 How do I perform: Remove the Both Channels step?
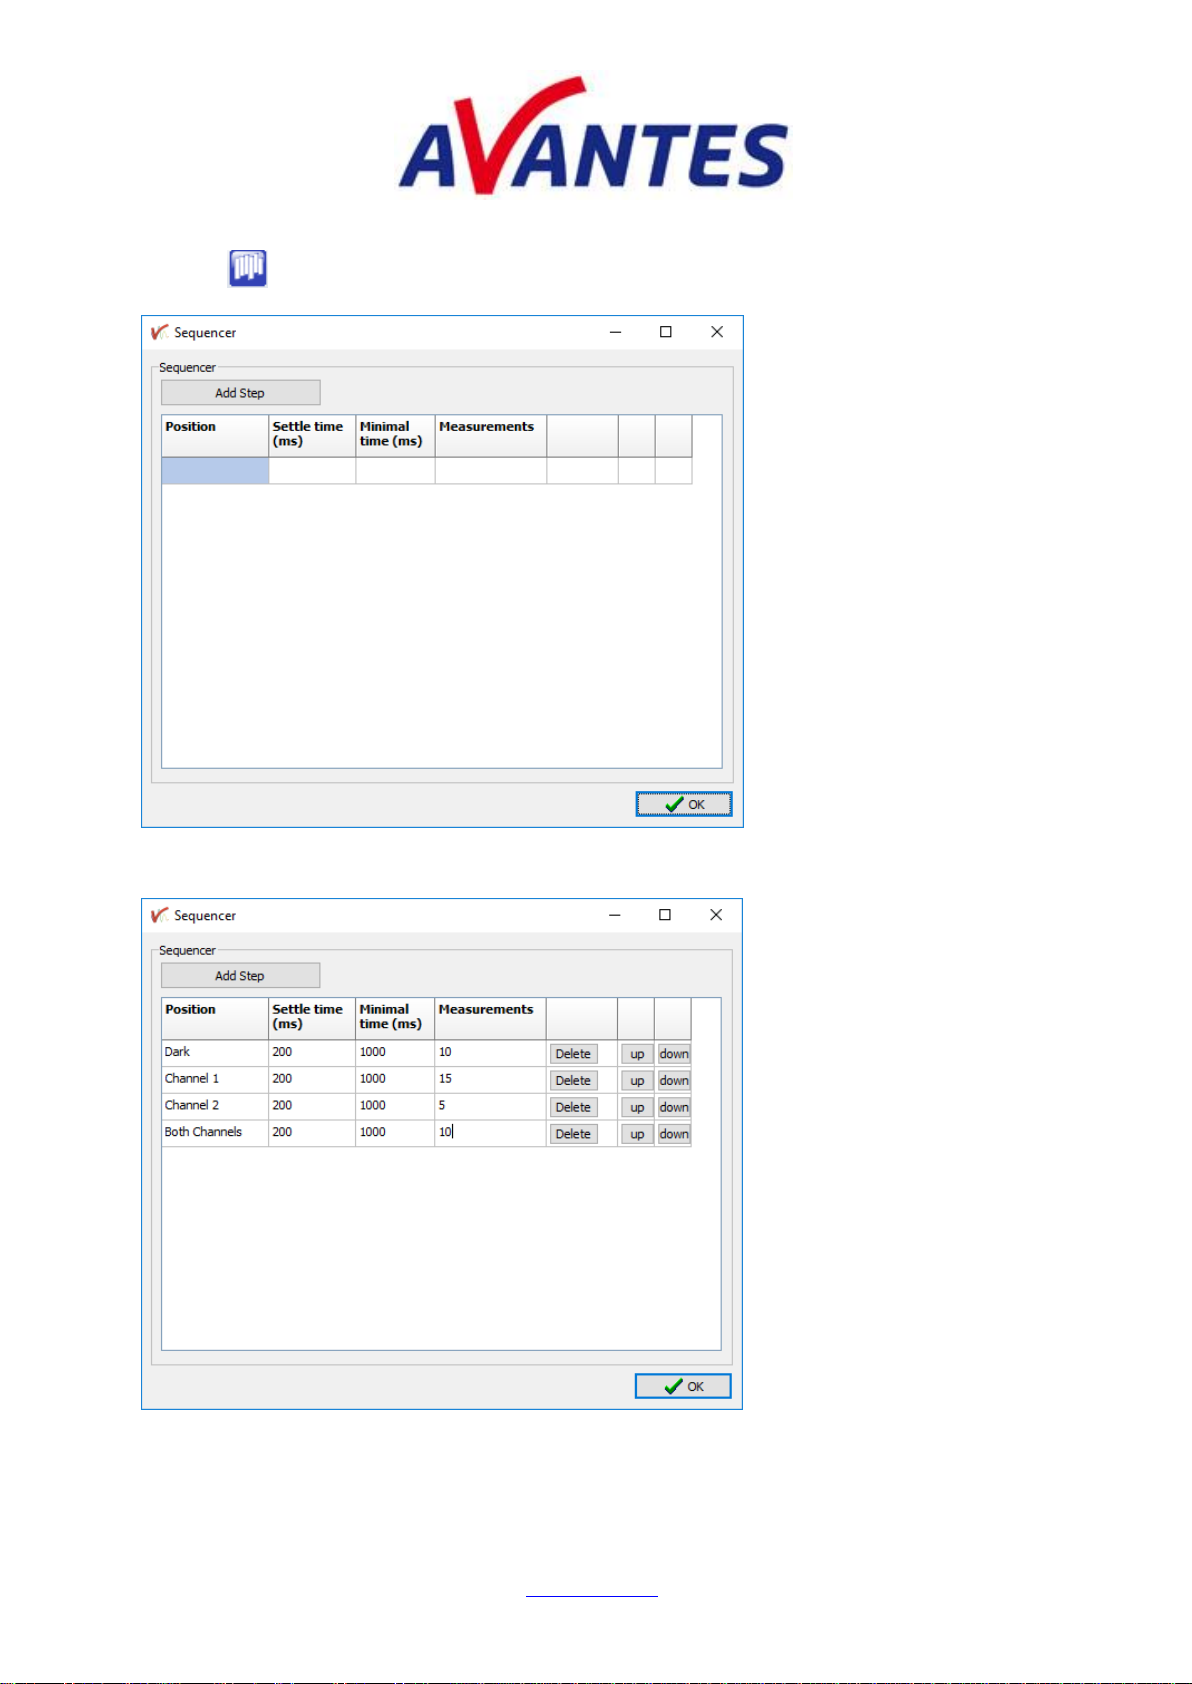573,1134
